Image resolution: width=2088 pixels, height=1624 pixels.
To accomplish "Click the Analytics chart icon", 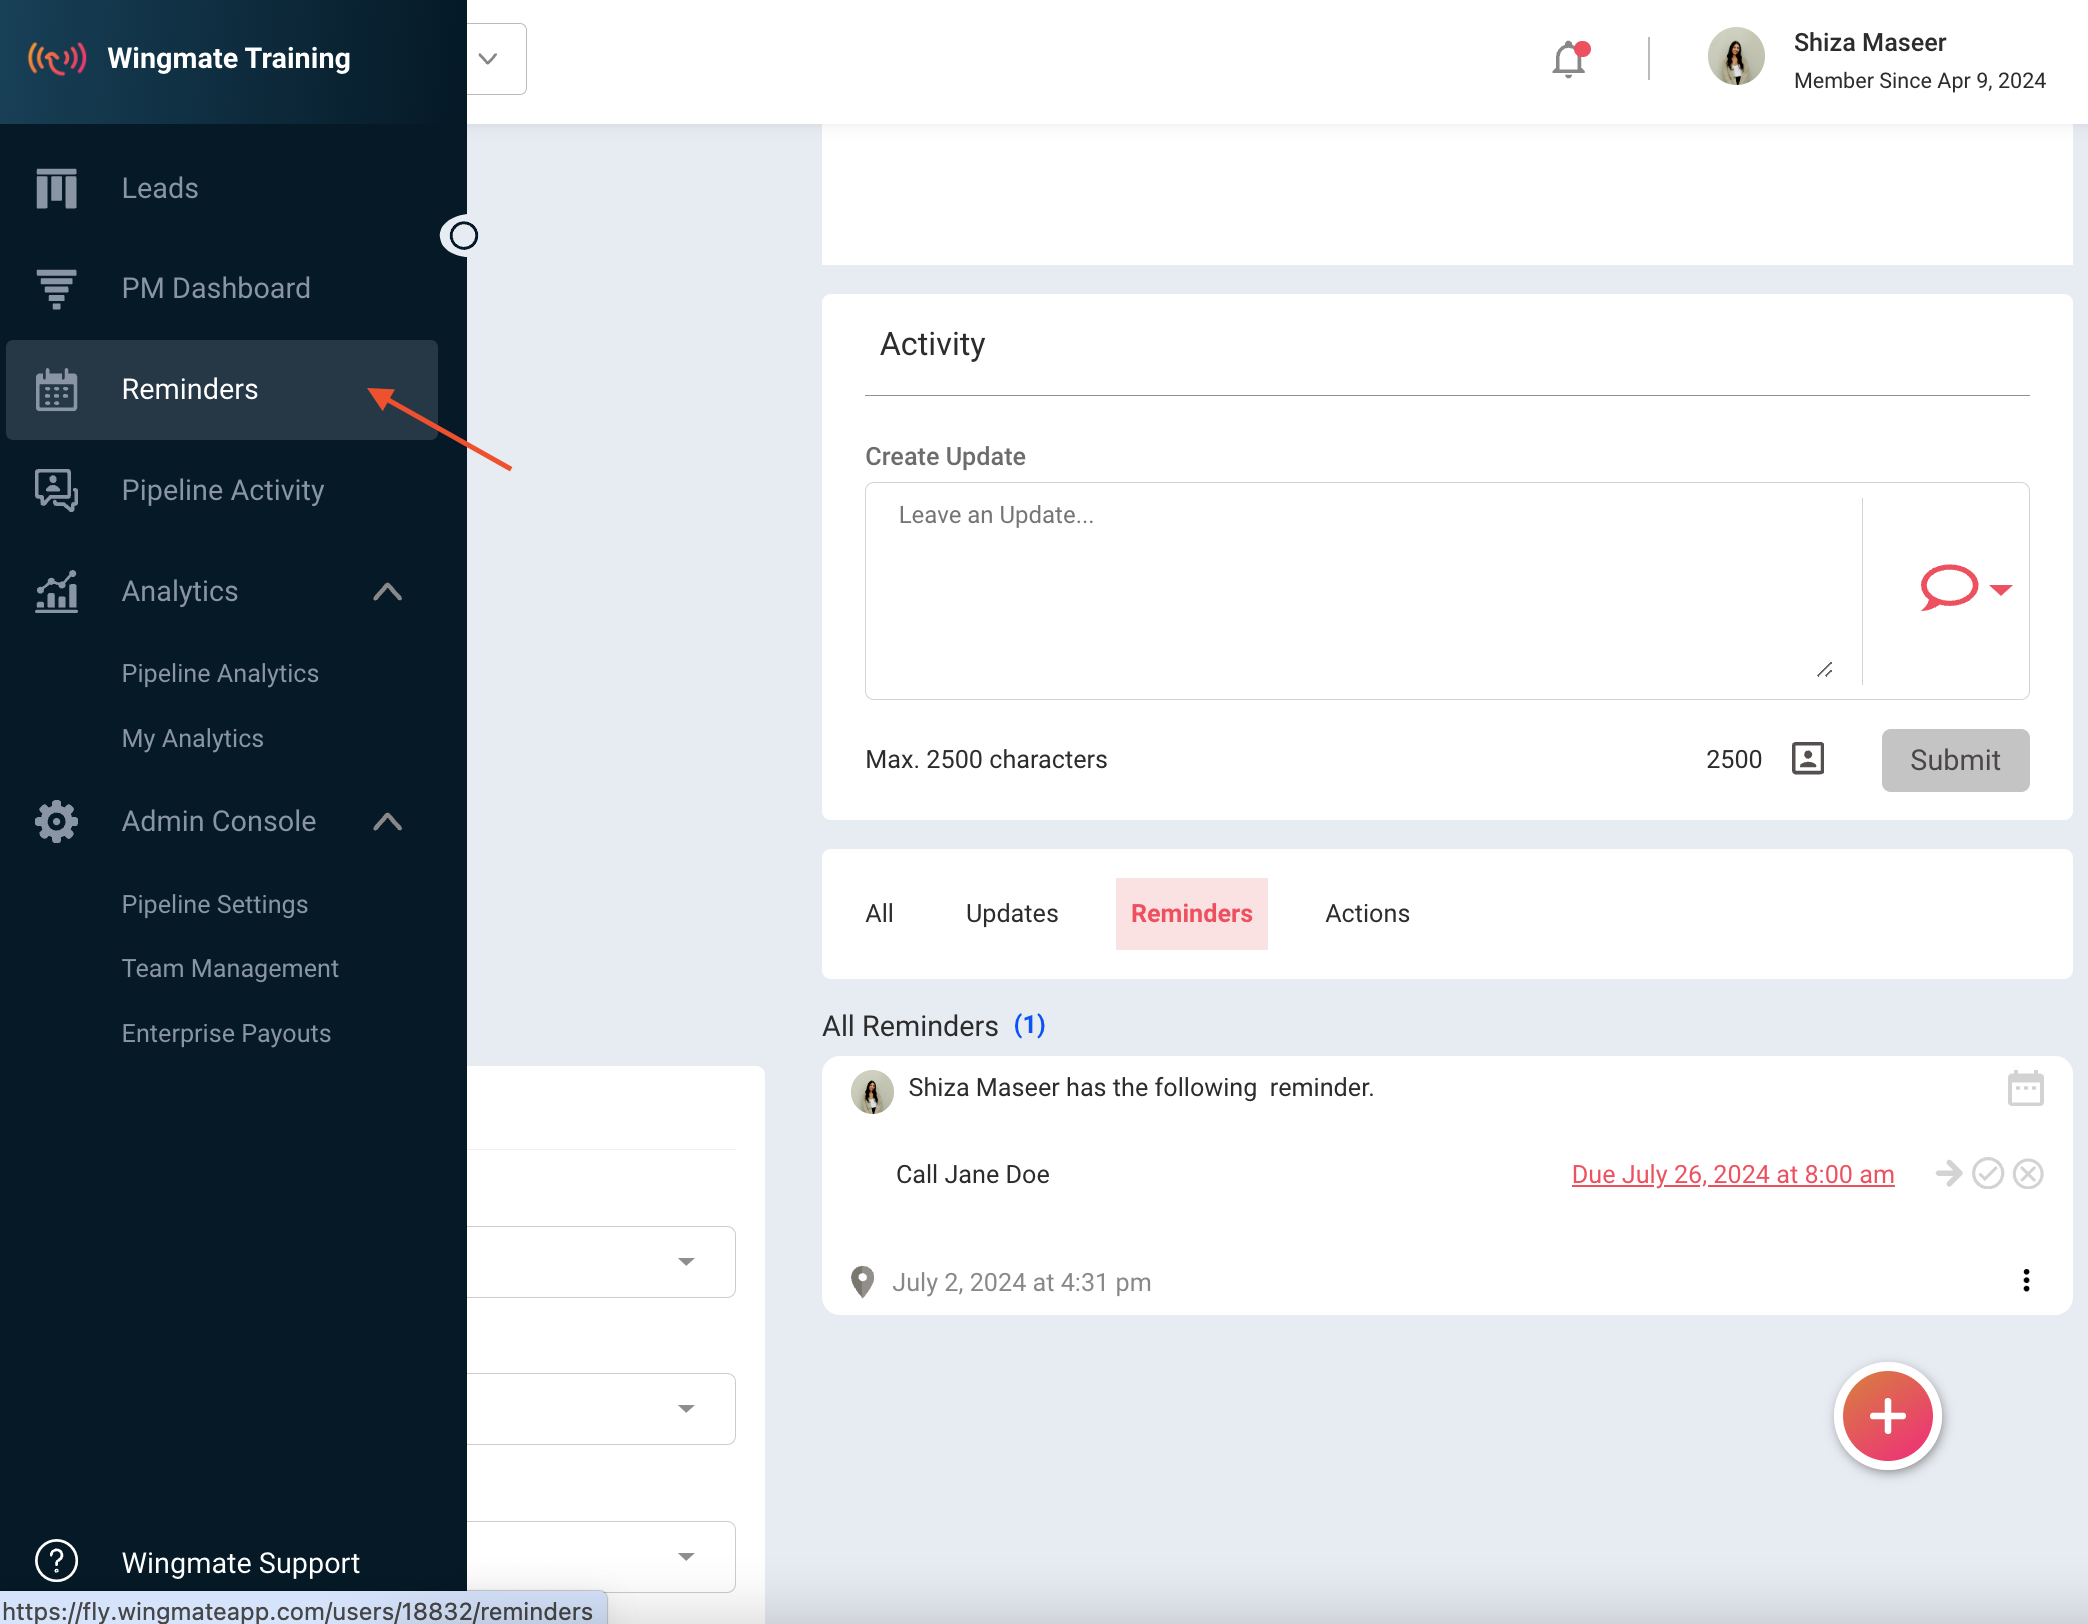I will (56, 592).
